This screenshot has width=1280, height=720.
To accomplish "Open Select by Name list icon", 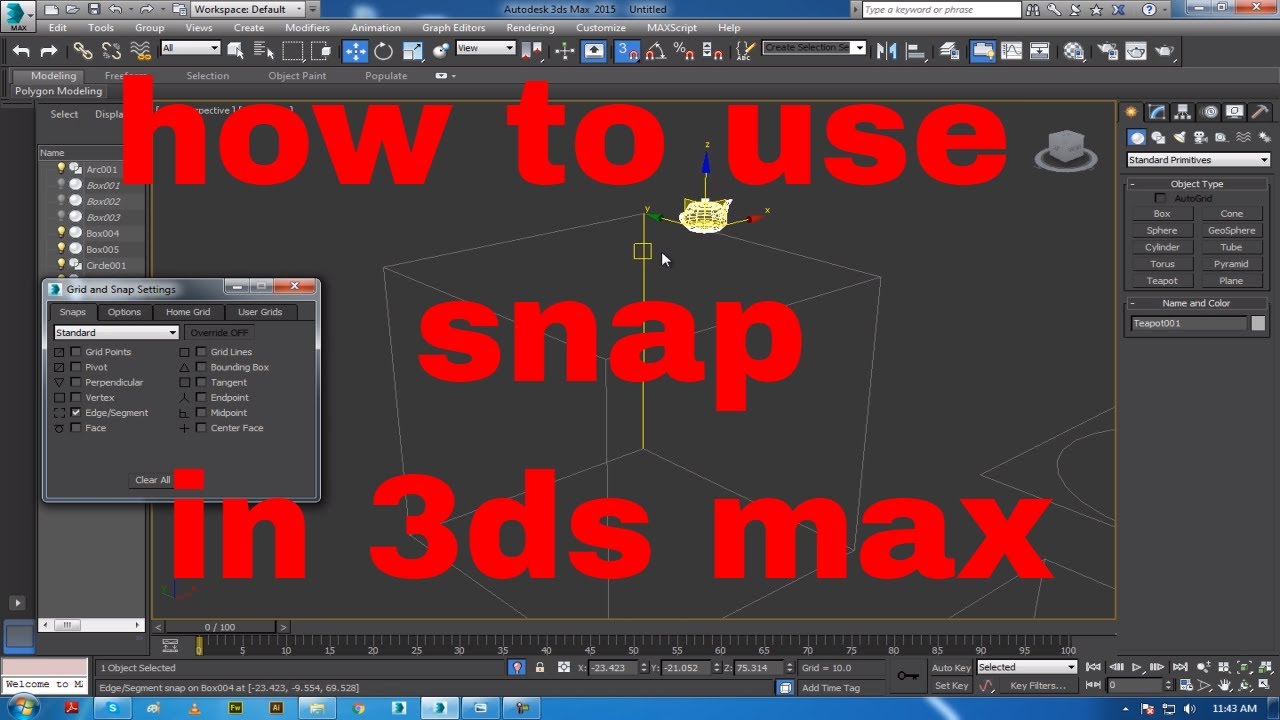I will pyautogui.click(x=264, y=50).
